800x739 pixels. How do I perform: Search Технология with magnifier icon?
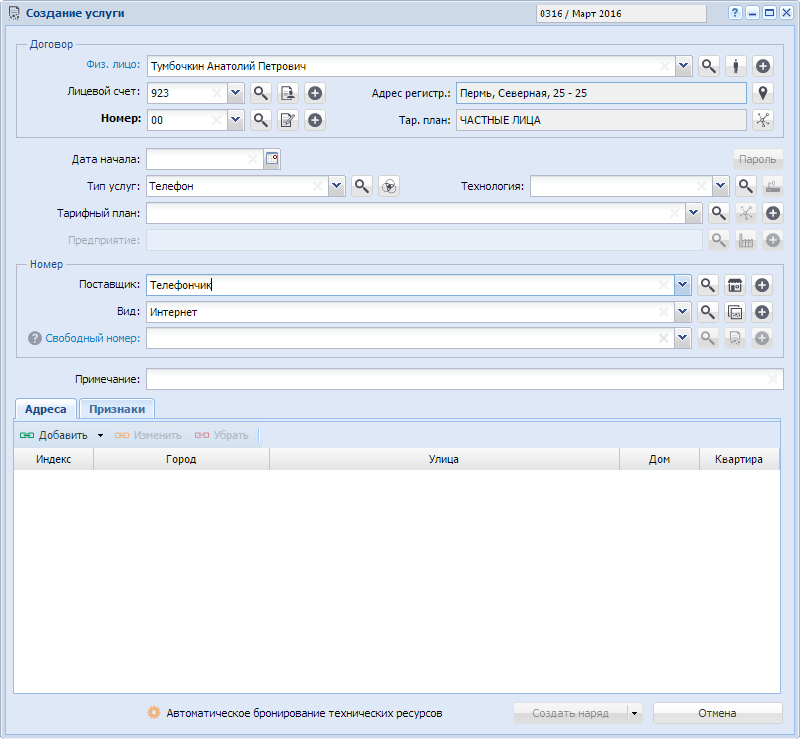745,186
